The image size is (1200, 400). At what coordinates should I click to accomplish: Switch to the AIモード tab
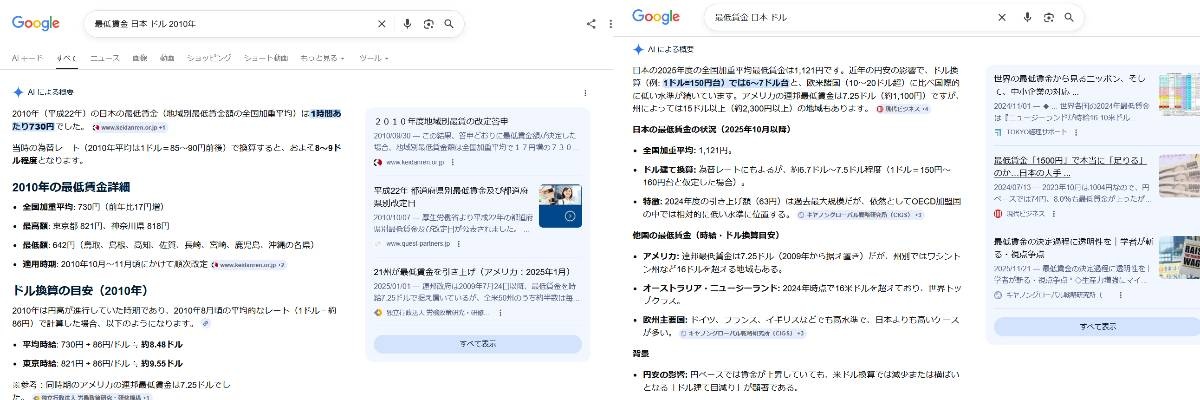point(27,58)
